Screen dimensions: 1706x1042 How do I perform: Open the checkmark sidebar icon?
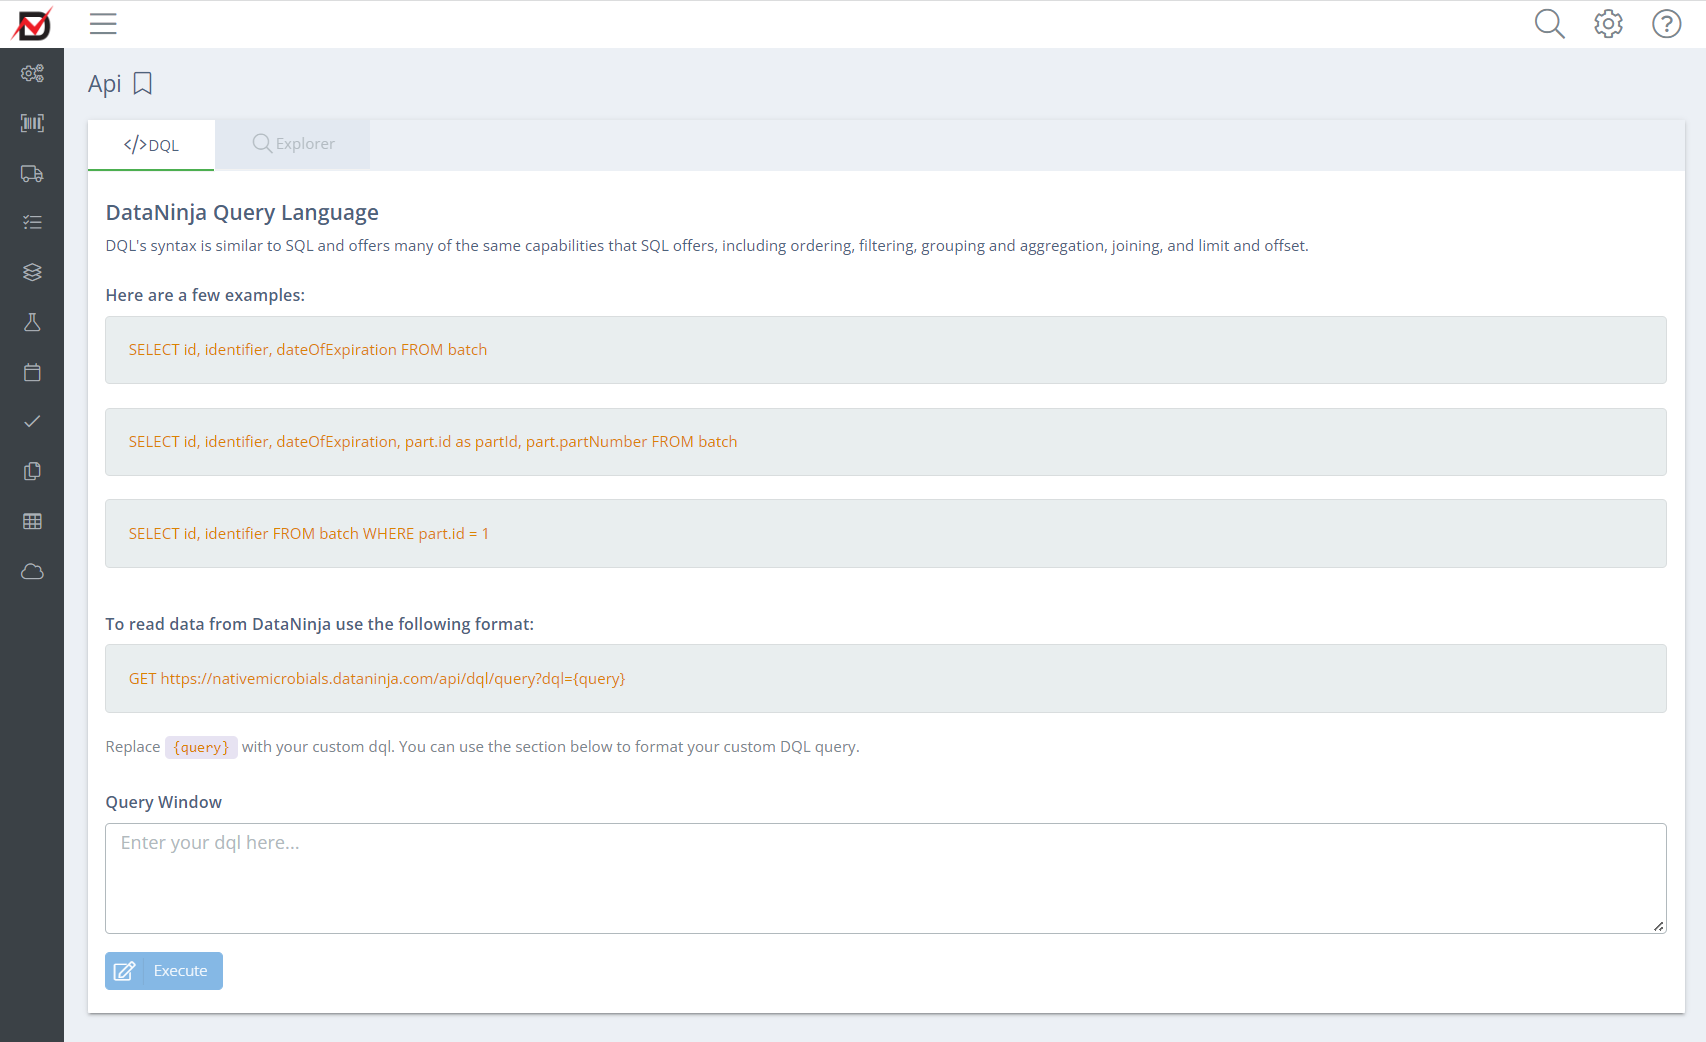pyautogui.click(x=32, y=421)
